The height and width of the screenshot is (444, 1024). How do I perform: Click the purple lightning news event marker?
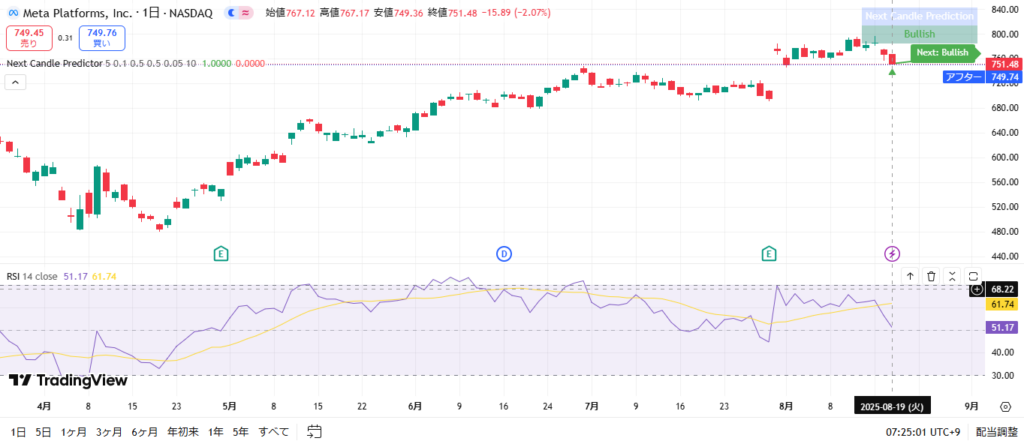coord(892,253)
